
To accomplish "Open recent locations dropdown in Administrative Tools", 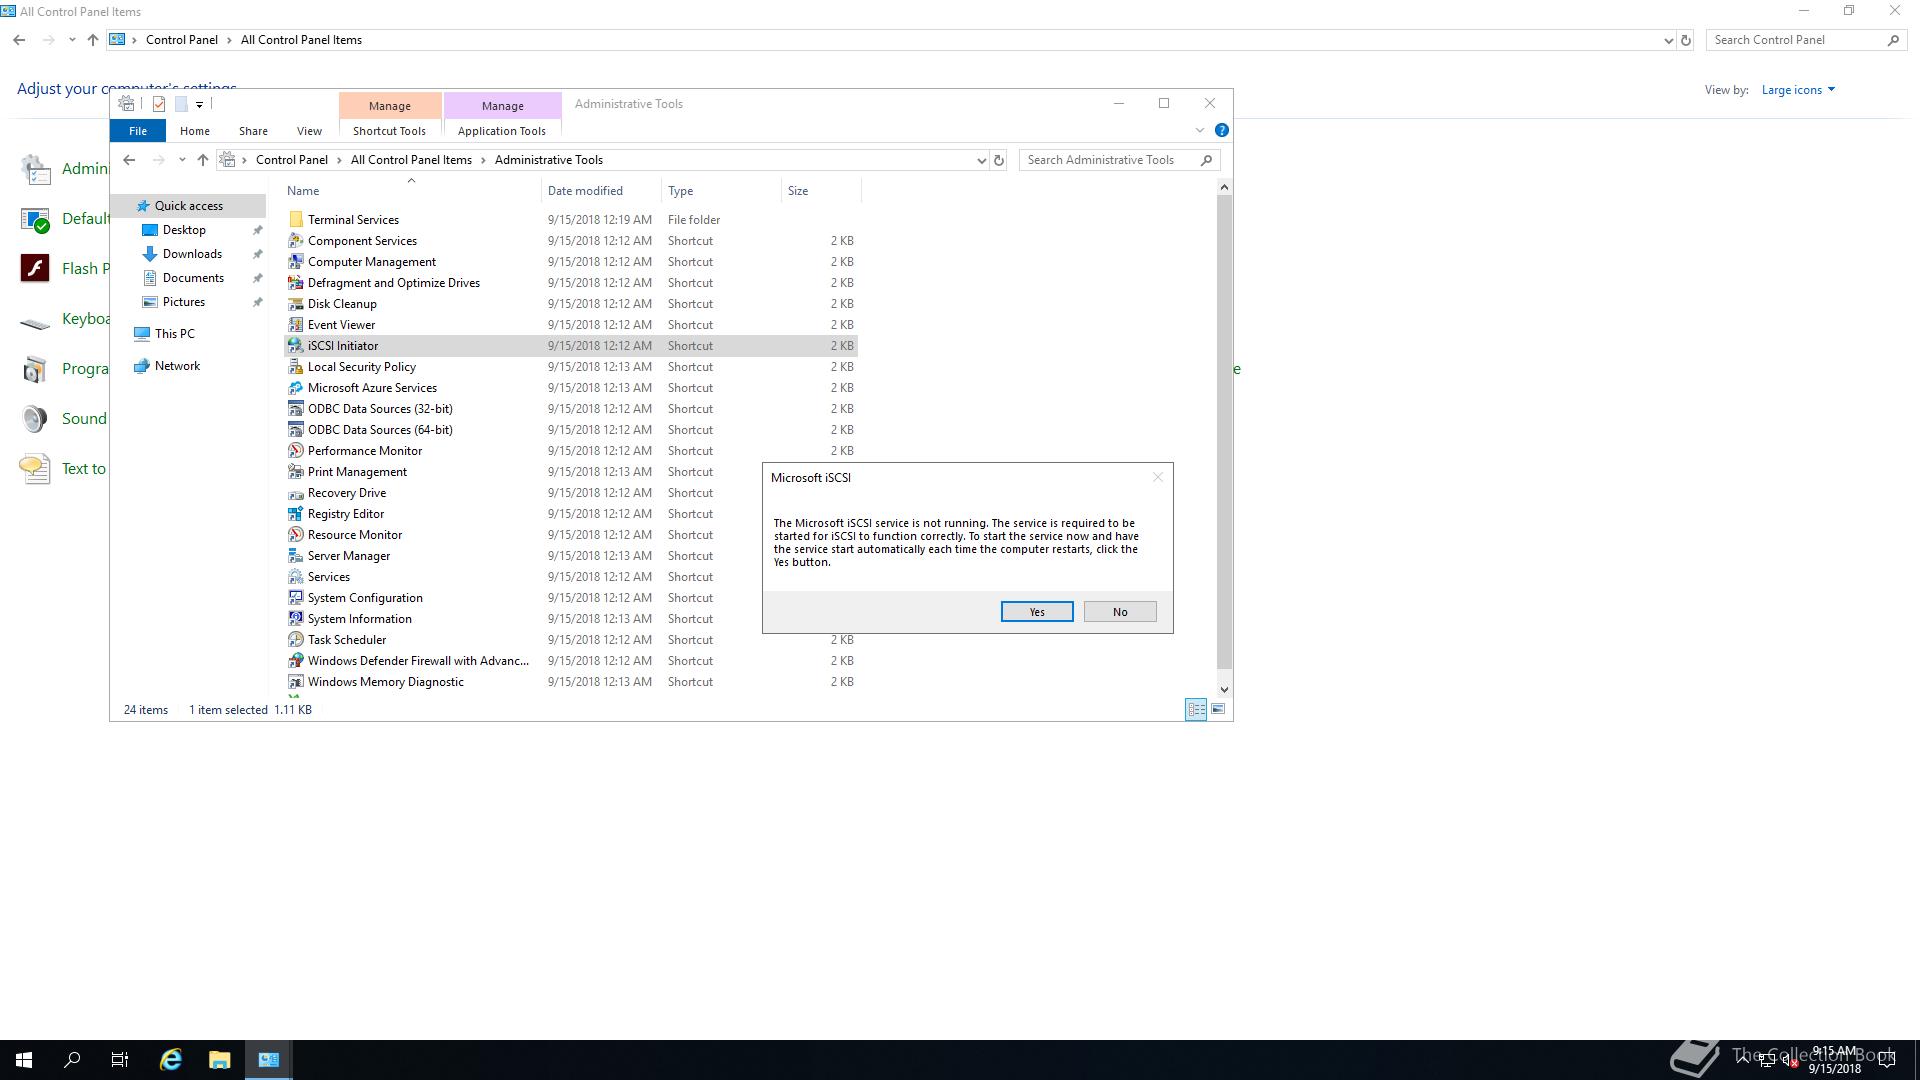I will 182,160.
